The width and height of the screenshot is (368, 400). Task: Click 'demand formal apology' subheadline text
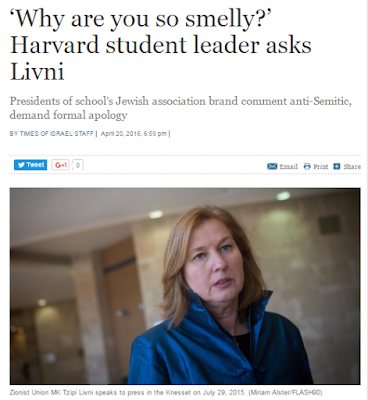click(68, 115)
